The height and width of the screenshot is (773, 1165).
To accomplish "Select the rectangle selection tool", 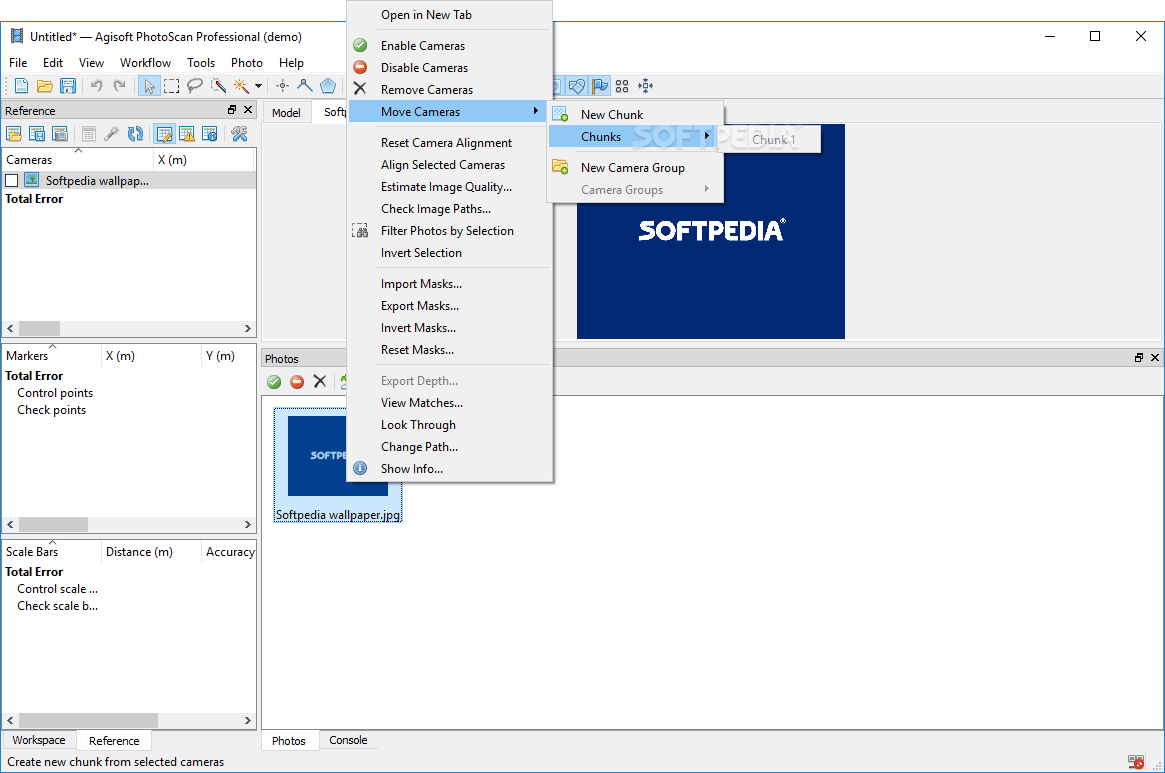I will (172, 86).
